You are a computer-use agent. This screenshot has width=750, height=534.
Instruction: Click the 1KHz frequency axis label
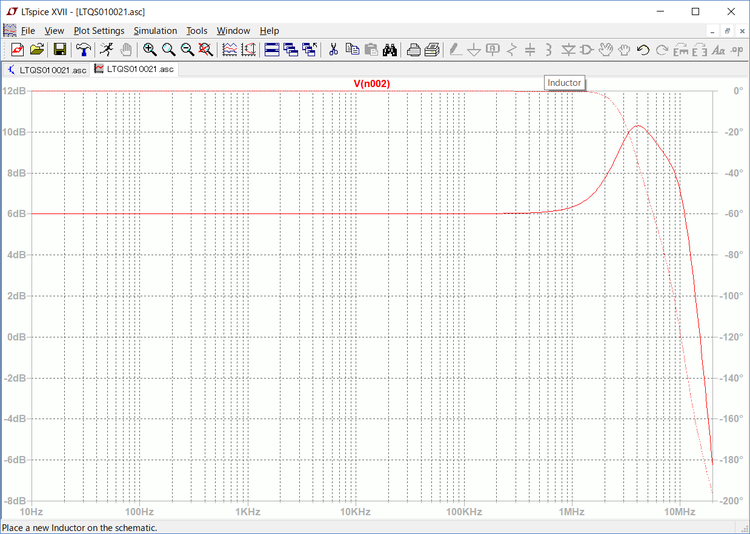(247, 512)
